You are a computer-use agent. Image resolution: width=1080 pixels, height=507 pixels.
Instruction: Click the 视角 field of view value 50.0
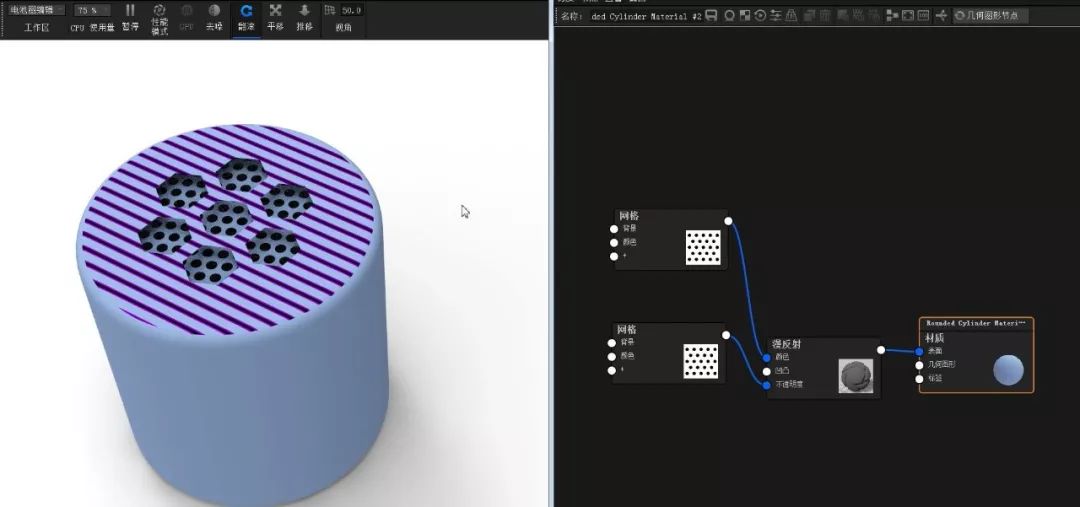tap(351, 10)
